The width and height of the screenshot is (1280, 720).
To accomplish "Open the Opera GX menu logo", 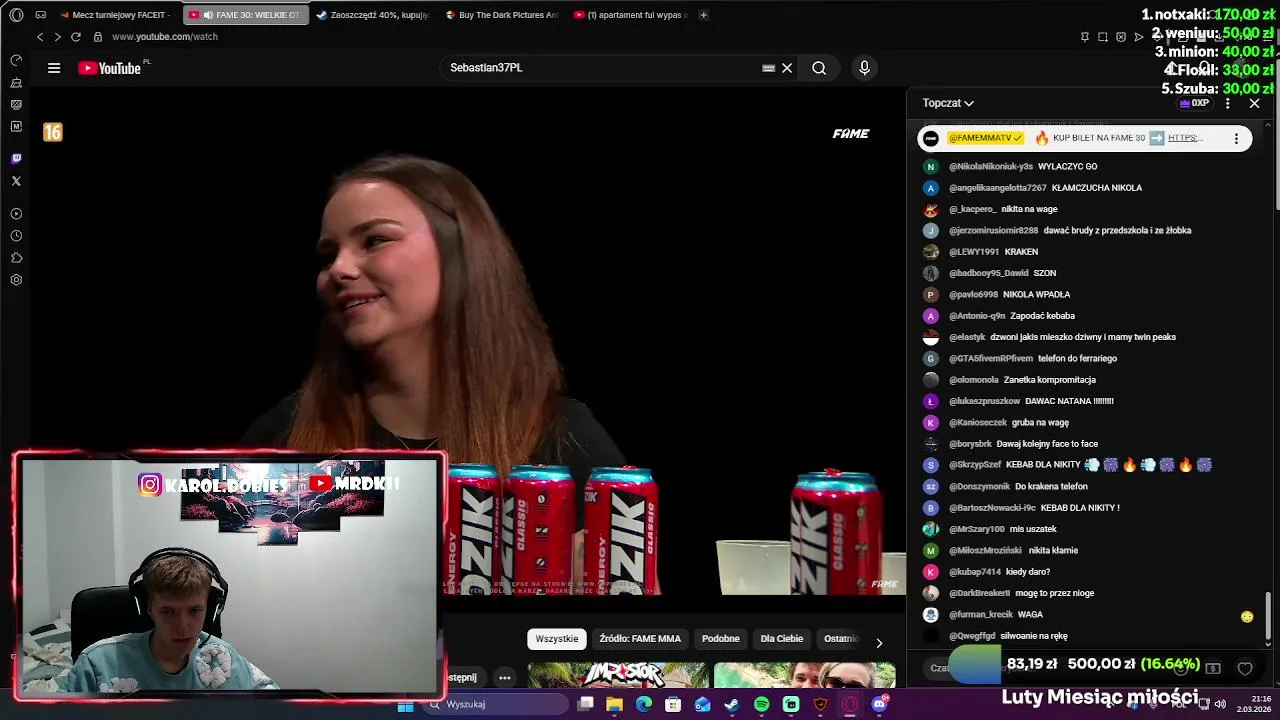I will coord(16,15).
